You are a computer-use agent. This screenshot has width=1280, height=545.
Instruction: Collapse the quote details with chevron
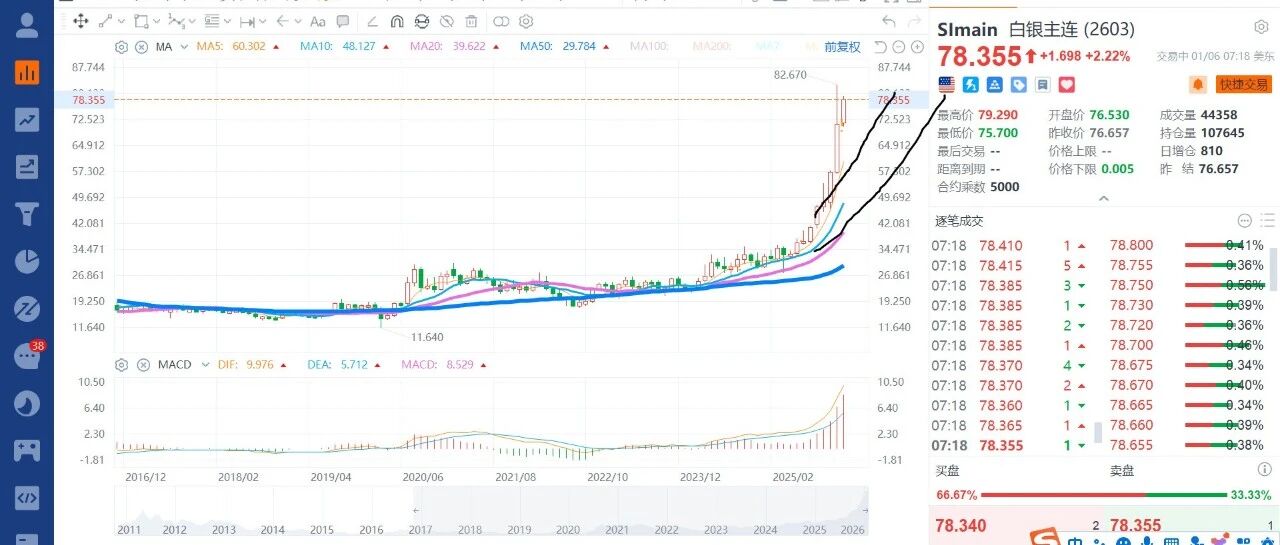click(1104, 199)
